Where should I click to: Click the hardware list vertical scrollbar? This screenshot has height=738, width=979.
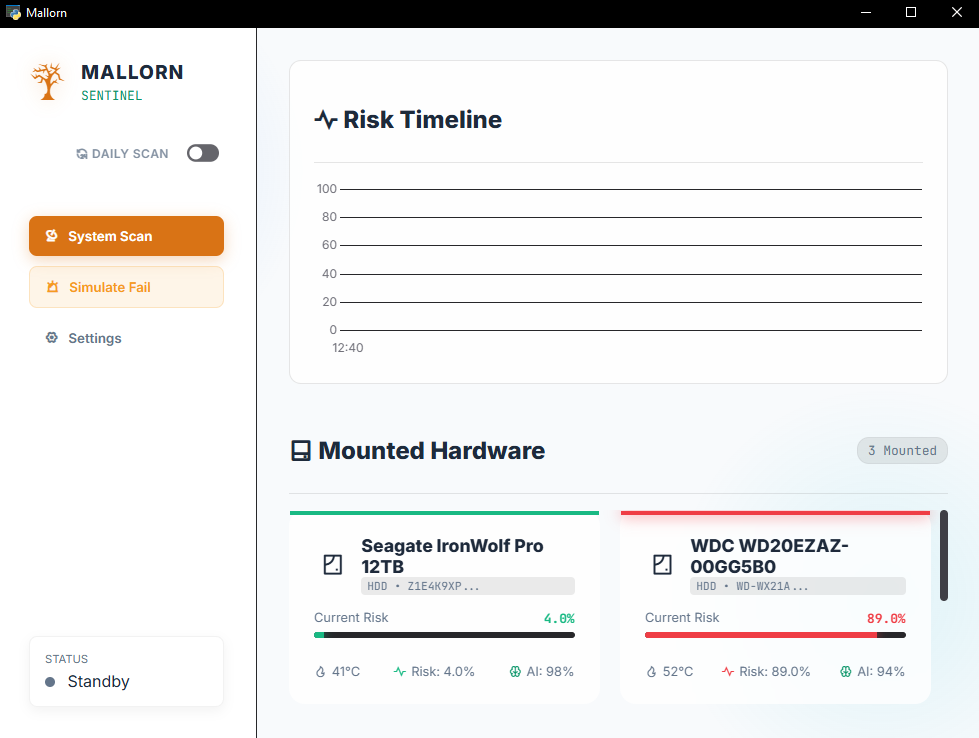(944, 555)
